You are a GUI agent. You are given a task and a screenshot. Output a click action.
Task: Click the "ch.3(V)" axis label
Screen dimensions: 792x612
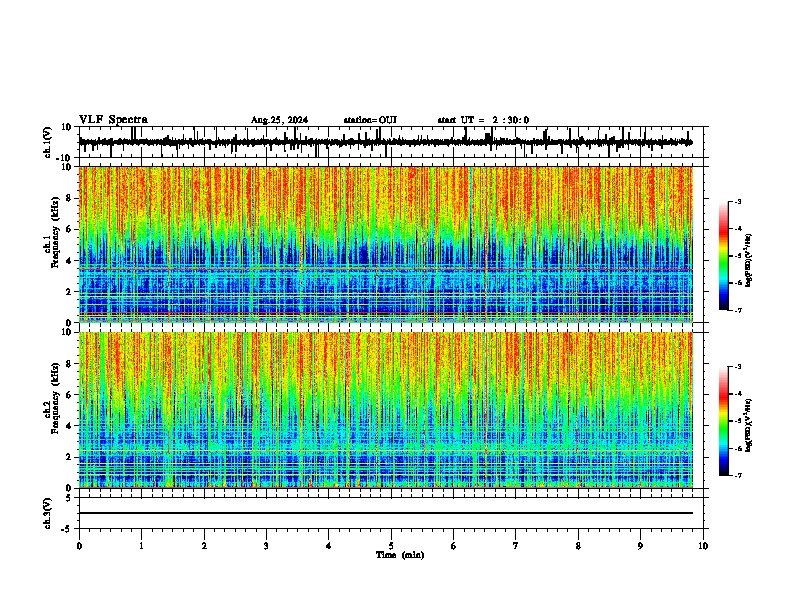(x=48, y=513)
